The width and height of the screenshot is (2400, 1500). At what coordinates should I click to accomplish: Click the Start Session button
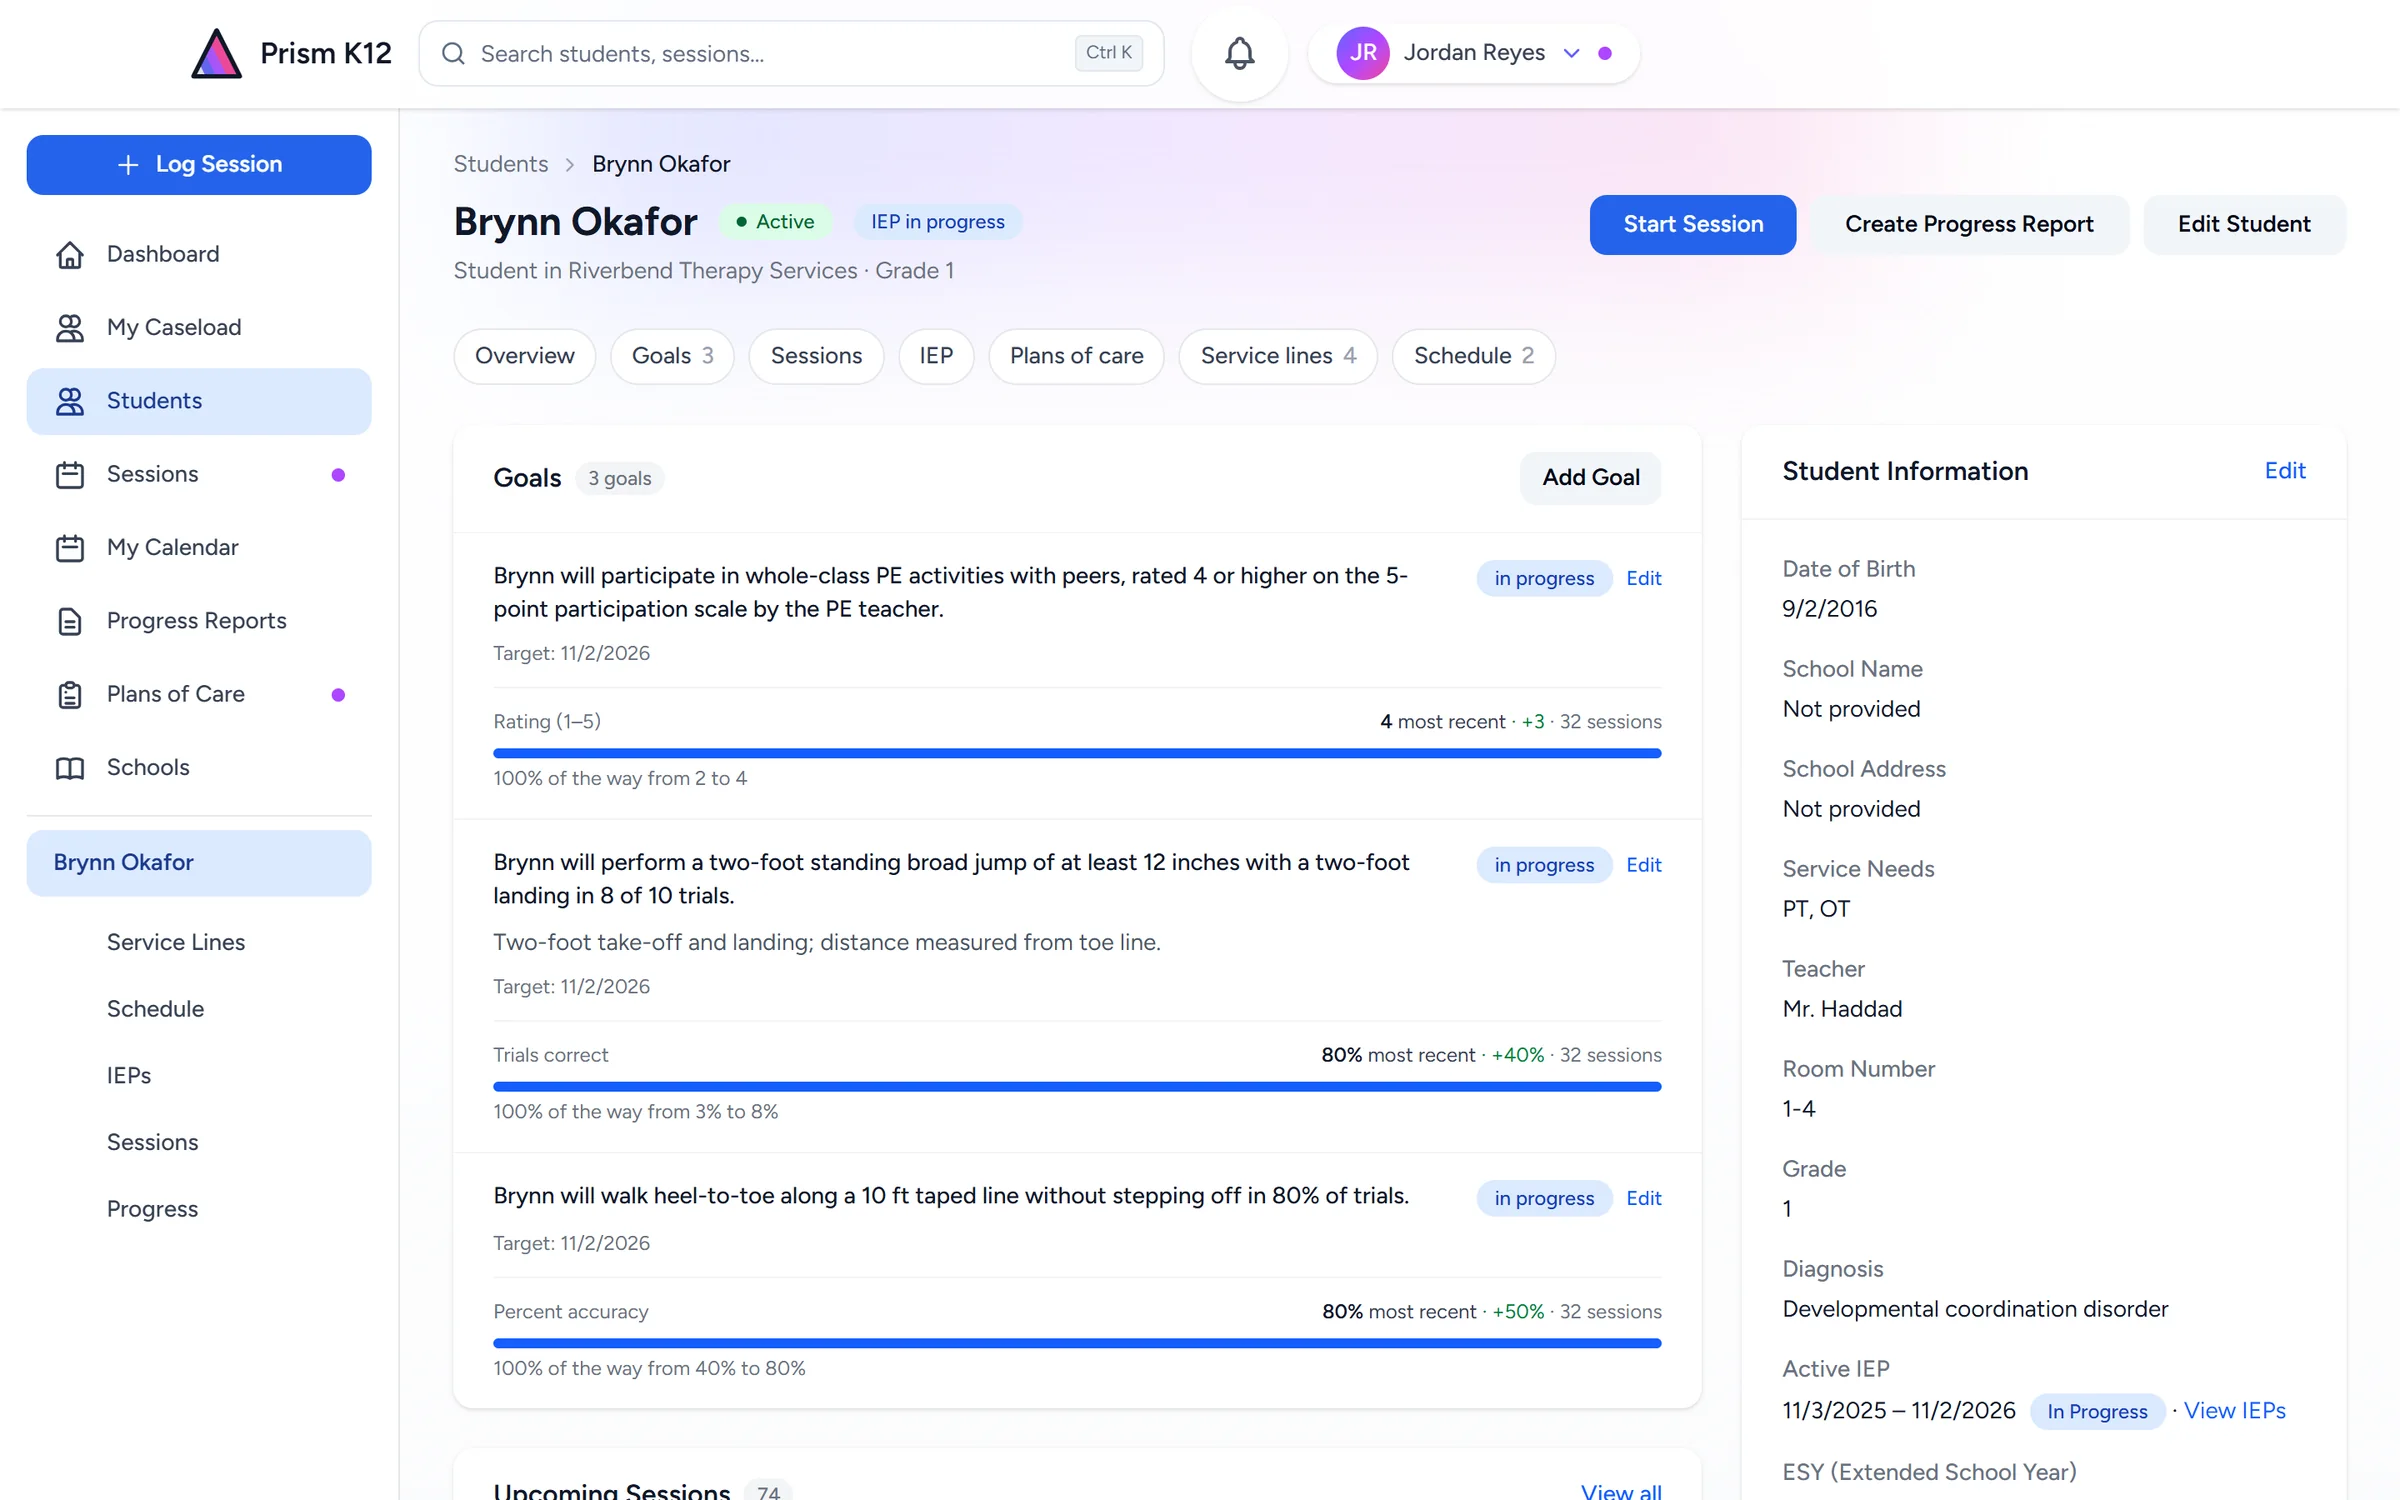click(1692, 224)
